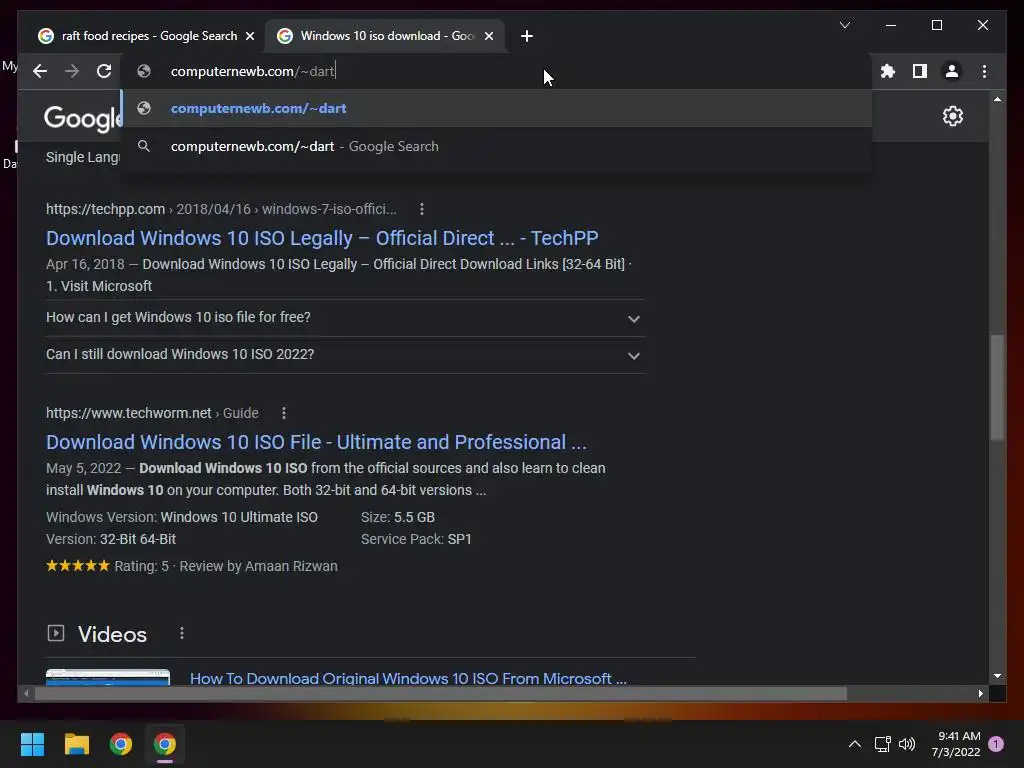Click the horizontal scroll right arrow
Screen dimensions: 1024x768
tap(980, 694)
